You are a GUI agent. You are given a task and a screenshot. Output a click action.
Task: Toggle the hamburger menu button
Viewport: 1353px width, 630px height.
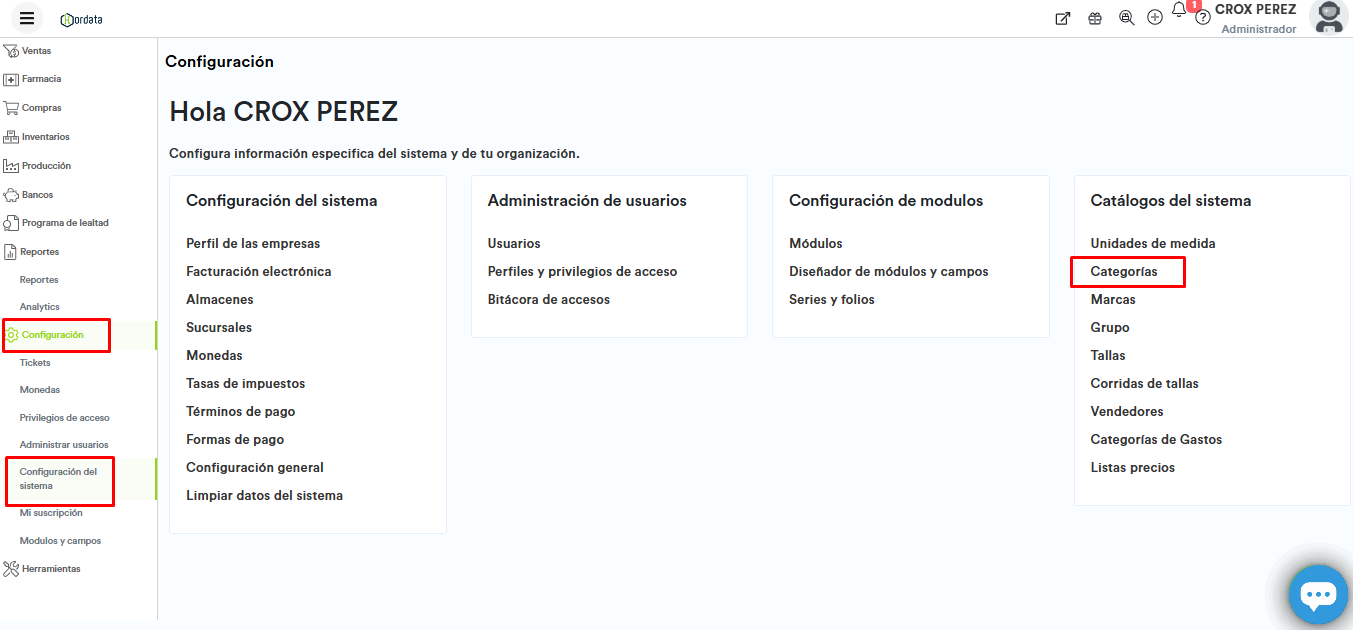[x=27, y=18]
